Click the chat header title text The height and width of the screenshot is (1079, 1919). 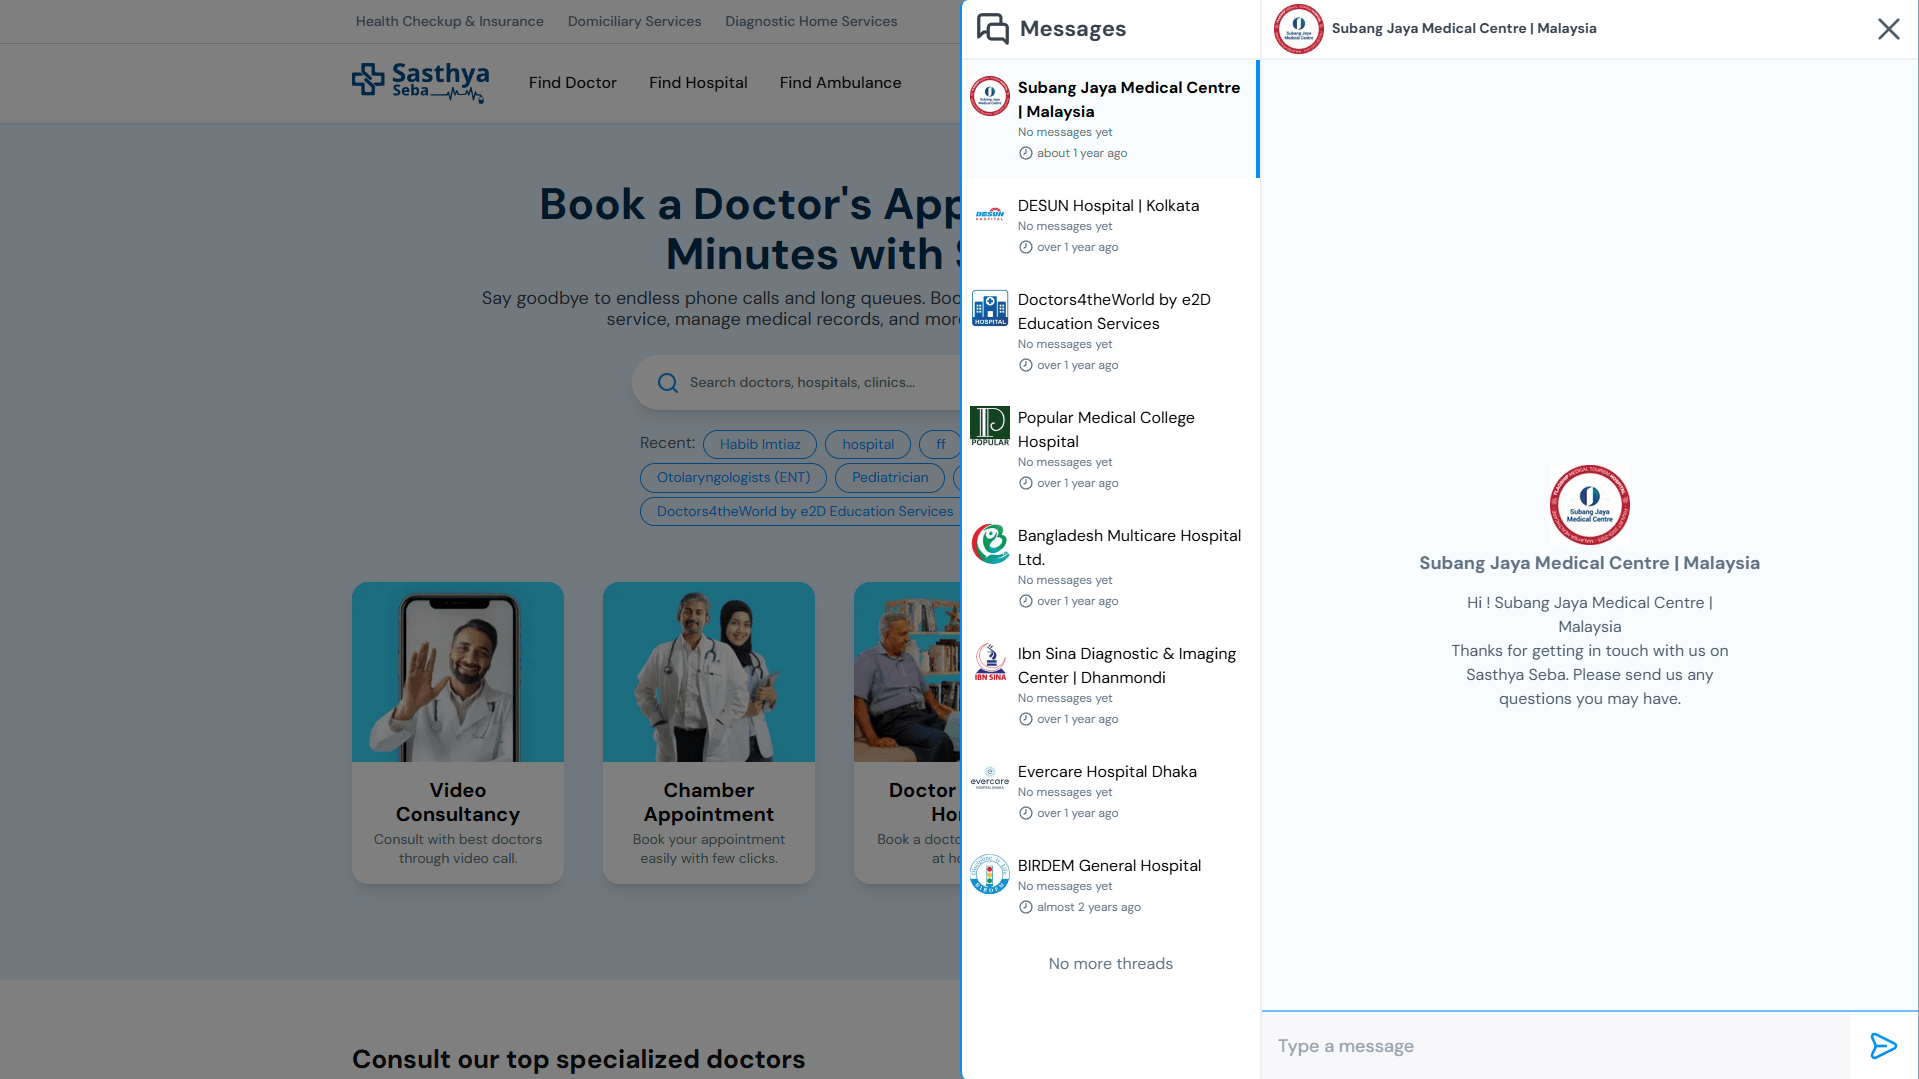1464,29
